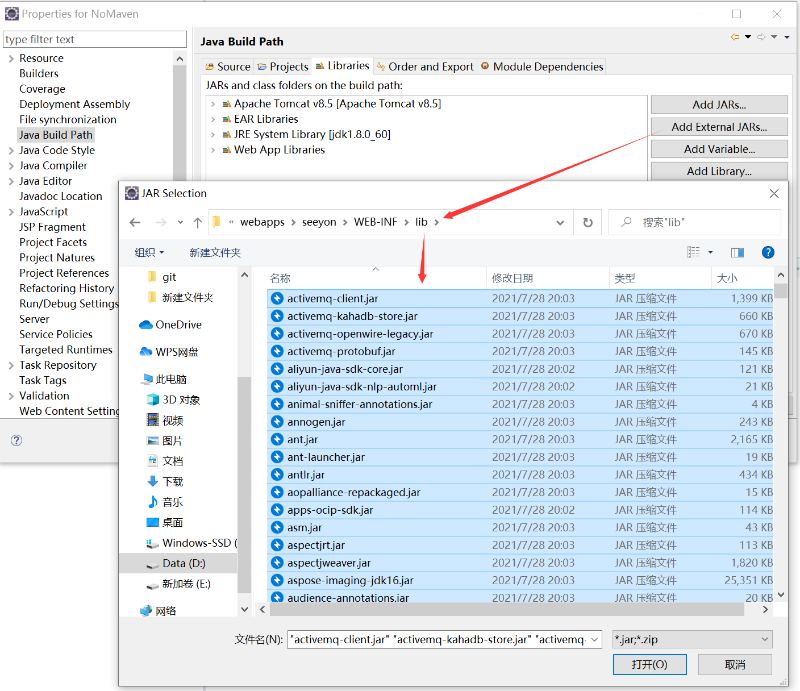This screenshot has width=800, height=691.
Task: Select OneDrive in the navigation pane
Action: coord(177,325)
